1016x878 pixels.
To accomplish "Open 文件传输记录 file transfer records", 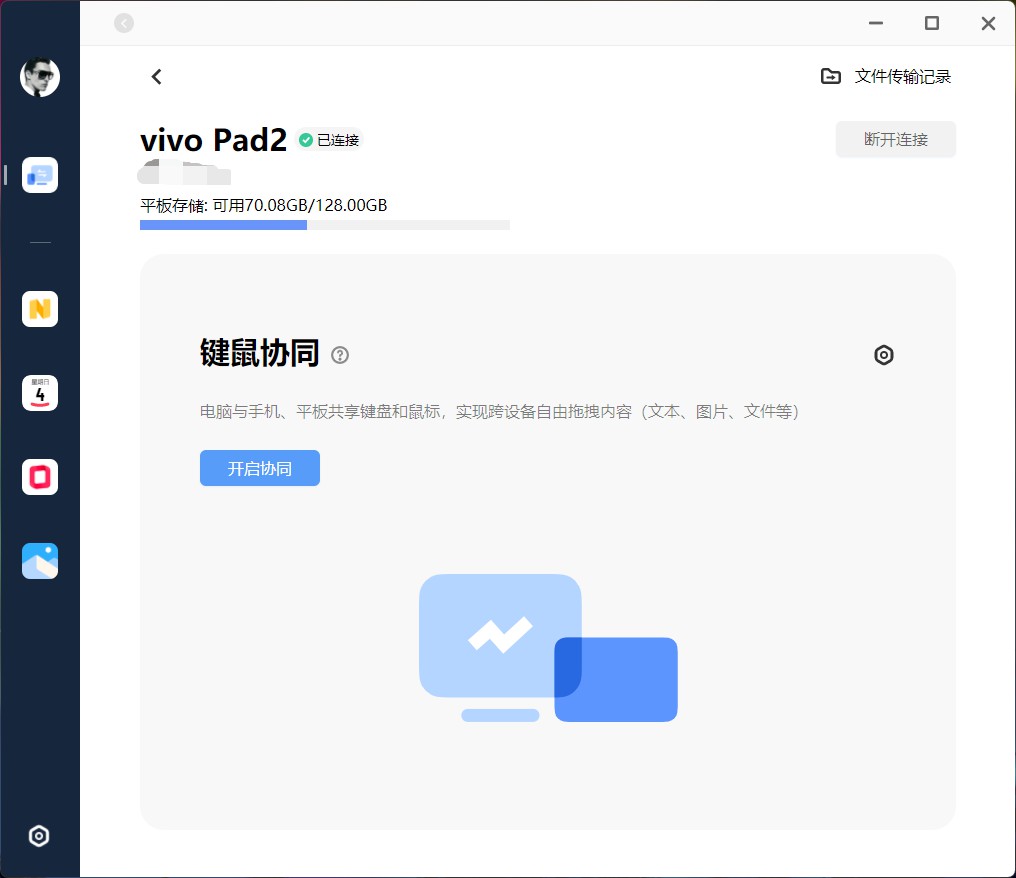I will [x=903, y=76].
